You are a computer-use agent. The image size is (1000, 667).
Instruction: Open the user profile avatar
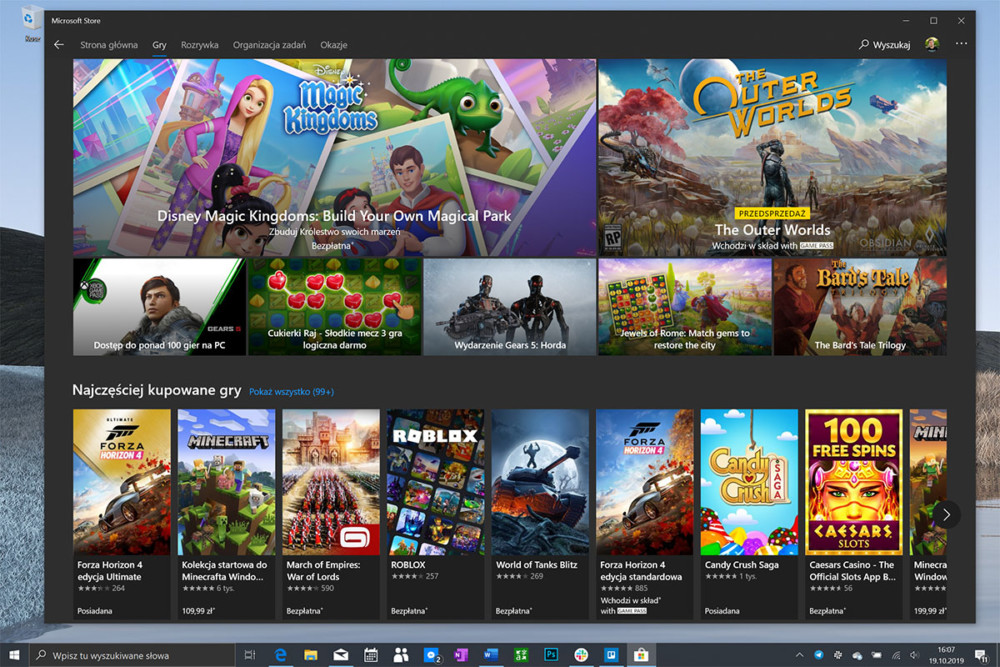click(932, 44)
